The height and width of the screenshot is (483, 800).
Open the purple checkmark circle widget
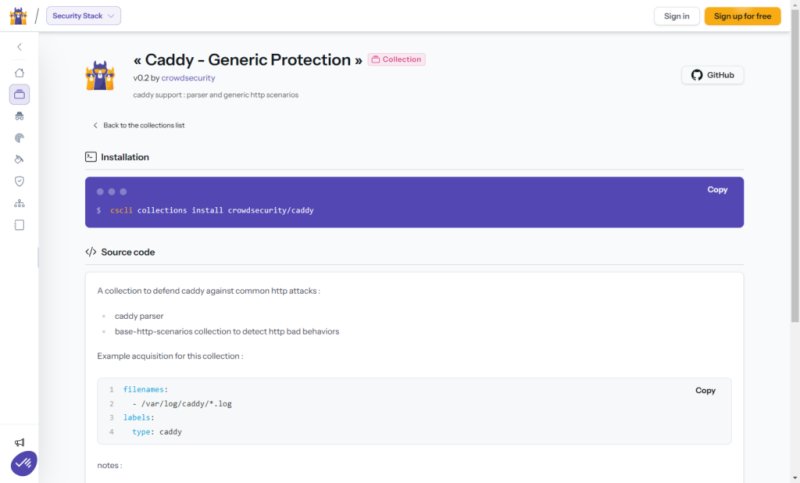[x=23, y=463]
